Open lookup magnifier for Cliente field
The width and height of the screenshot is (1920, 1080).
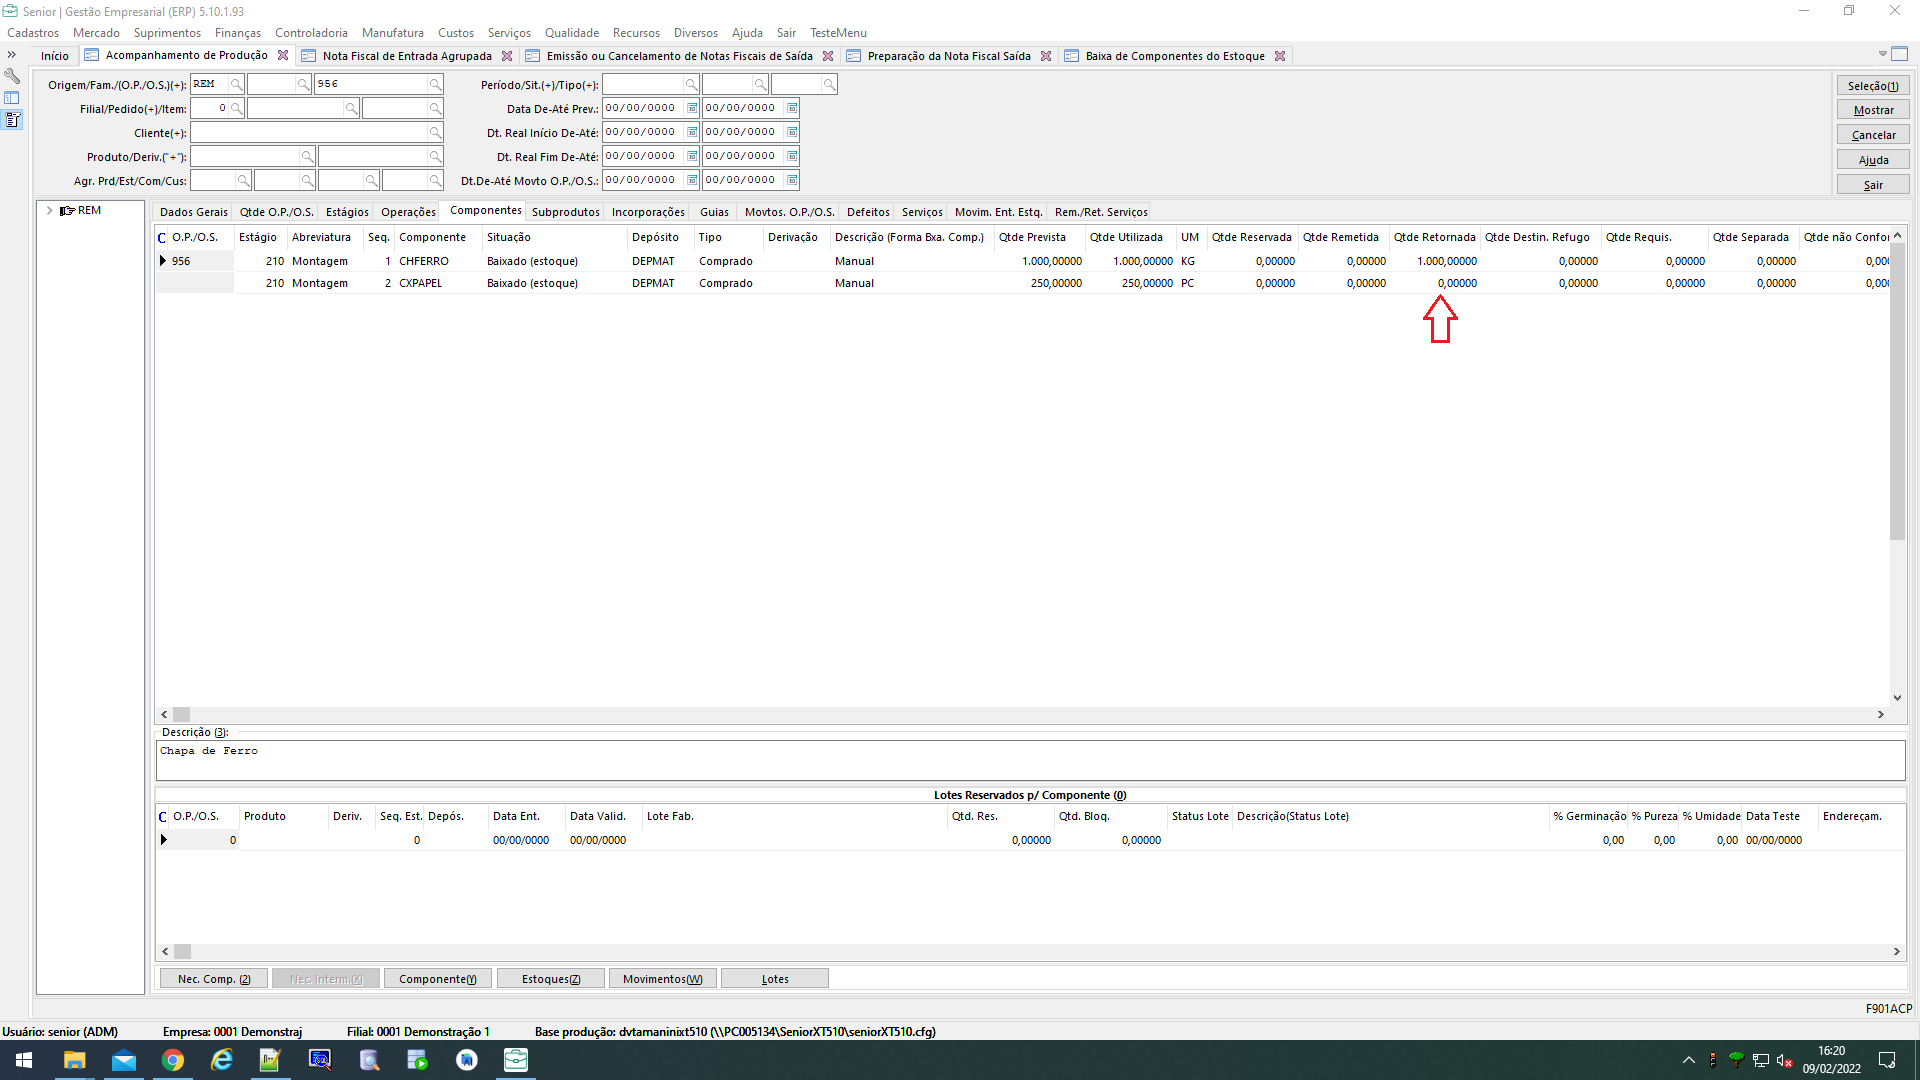[x=435, y=133]
